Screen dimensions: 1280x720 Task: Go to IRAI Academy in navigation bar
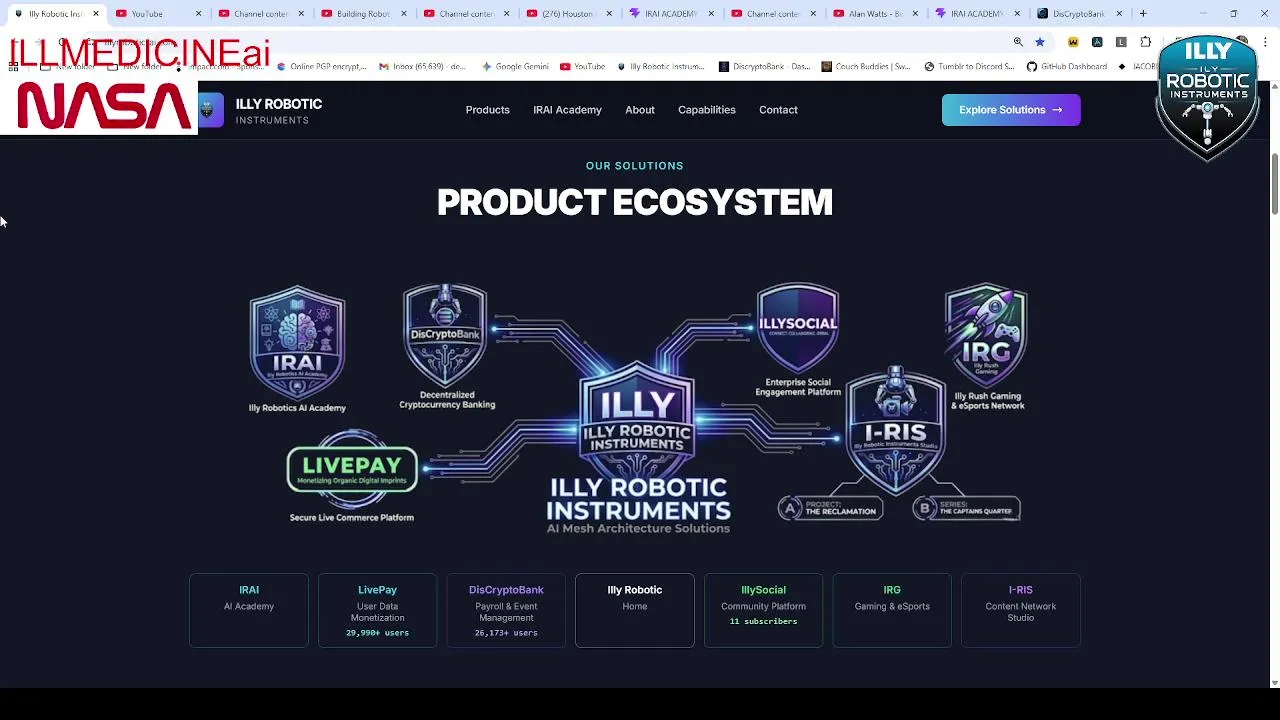coord(567,110)
